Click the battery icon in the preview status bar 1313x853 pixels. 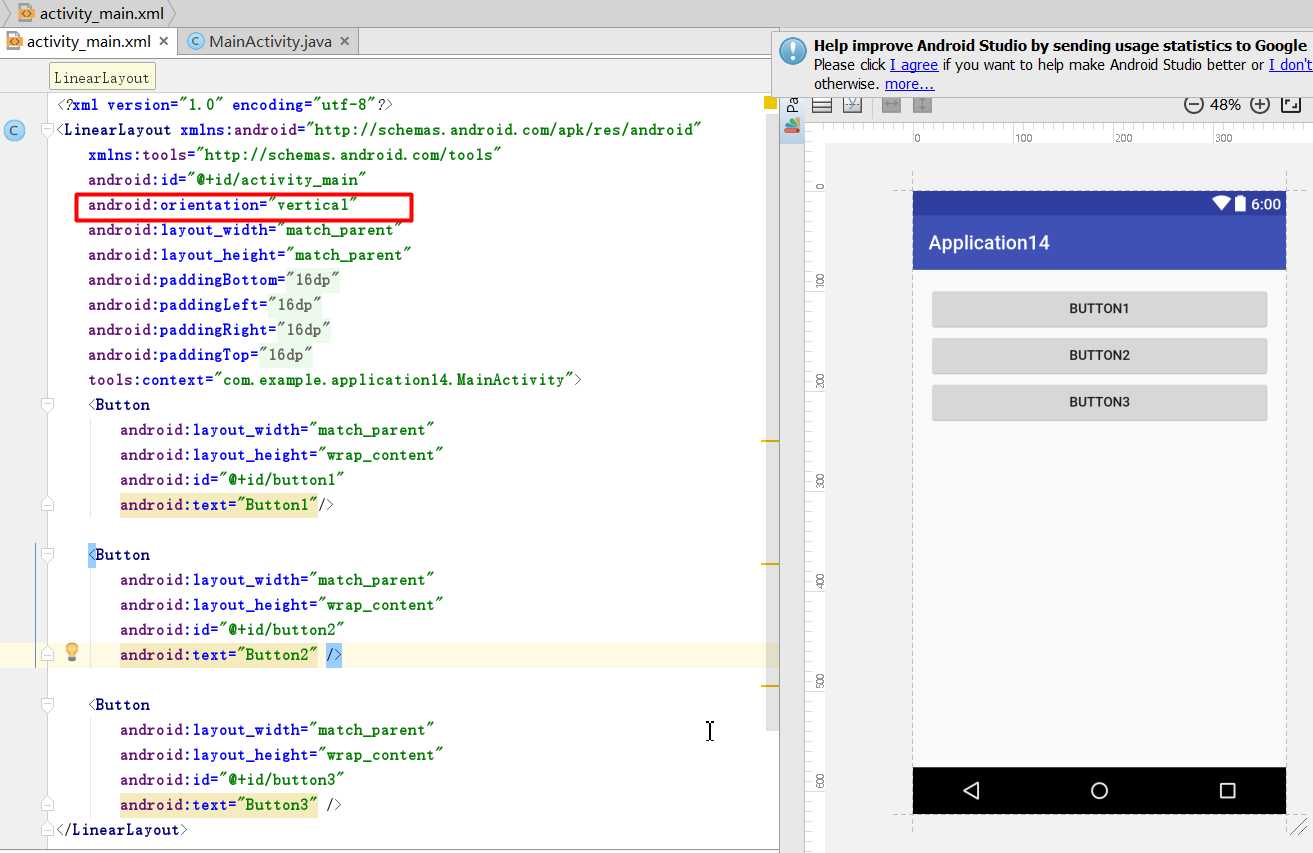pos(1240,204)
